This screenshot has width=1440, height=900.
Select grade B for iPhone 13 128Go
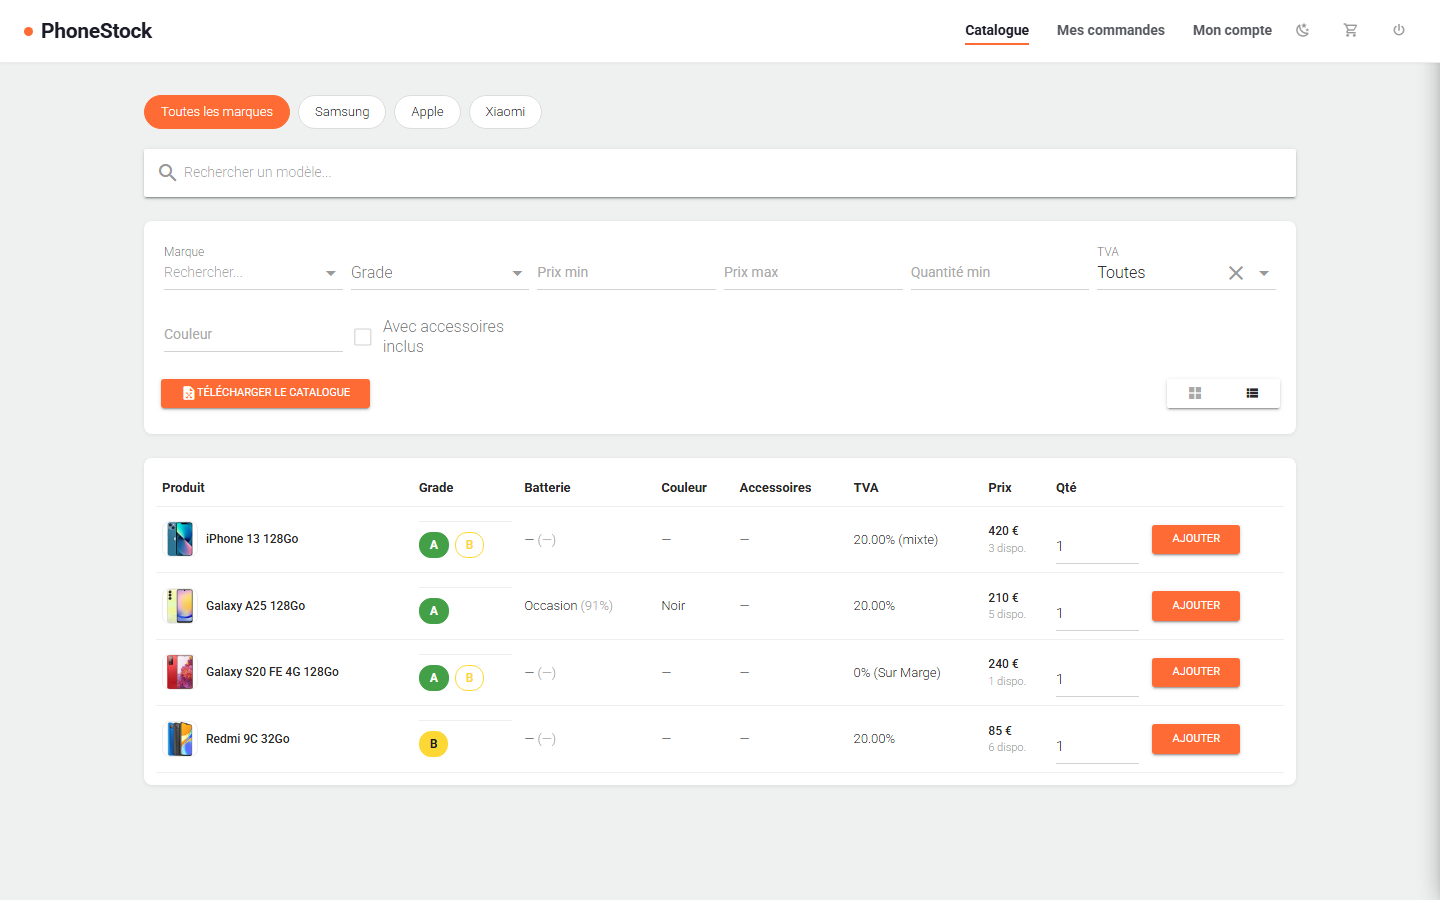pos(469,545)
